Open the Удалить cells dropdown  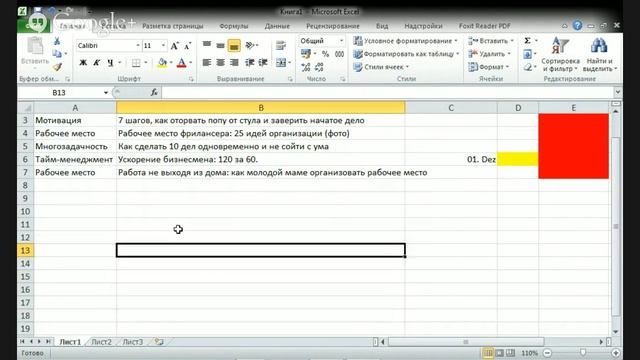click(x=489, y=54)
